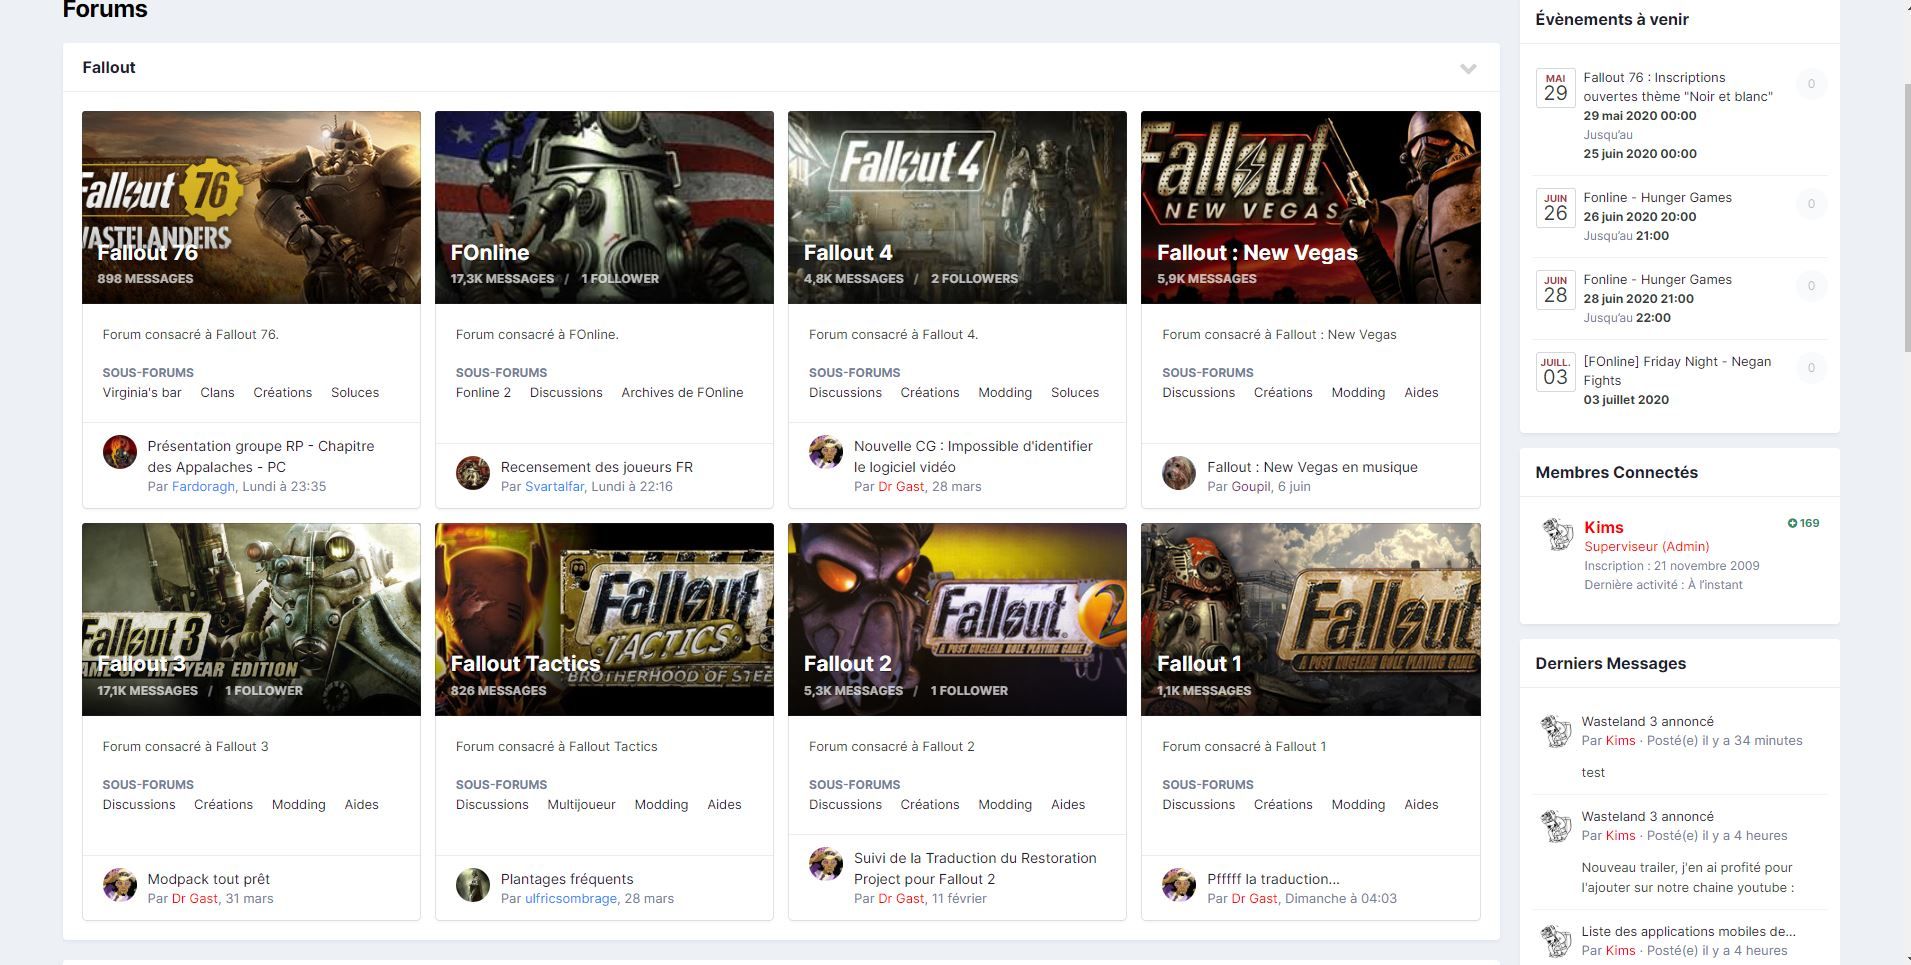
Task: Open Soluces sub-forum of Fallout 4
Action: (x=1075, y=393)
